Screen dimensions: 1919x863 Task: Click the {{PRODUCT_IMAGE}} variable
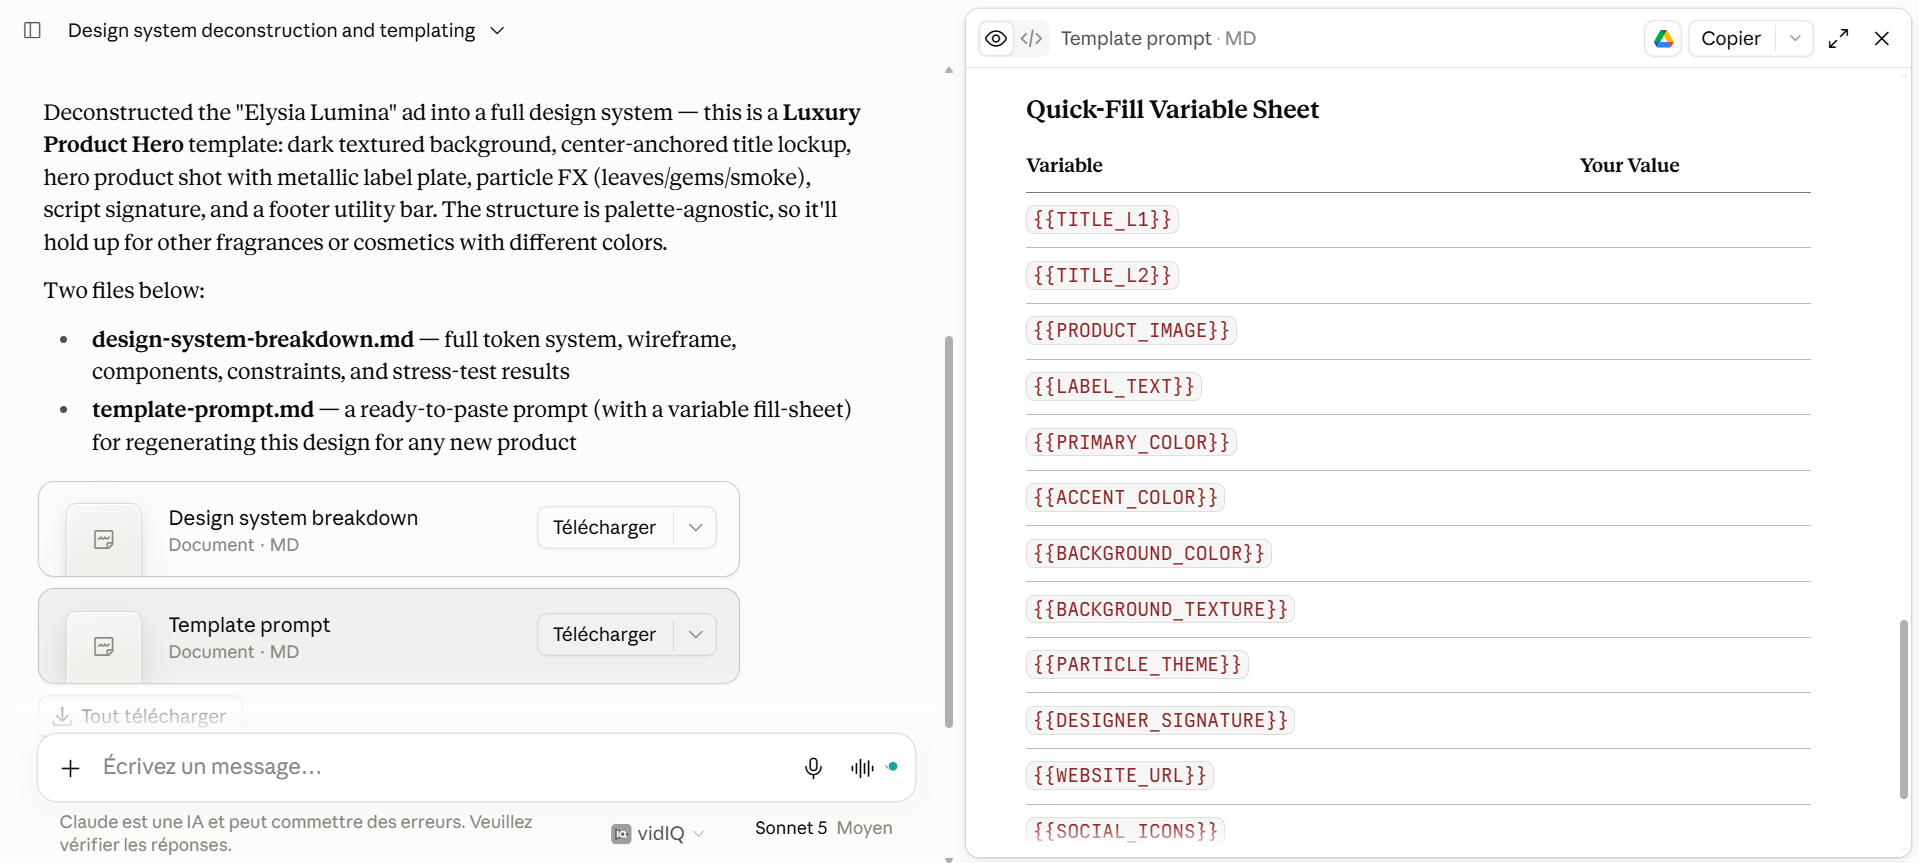coord(1131,330)
